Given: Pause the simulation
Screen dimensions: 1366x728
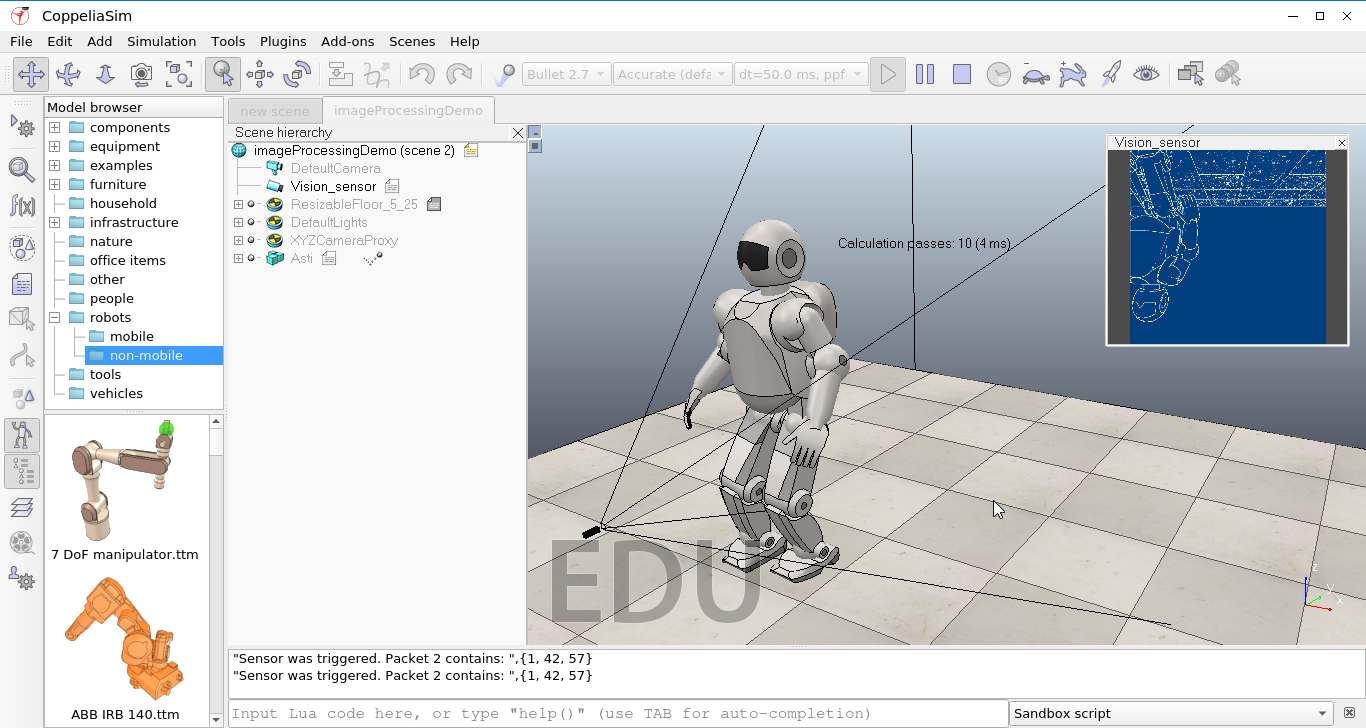Looking at the screenshot, I should tap(925, 74).
